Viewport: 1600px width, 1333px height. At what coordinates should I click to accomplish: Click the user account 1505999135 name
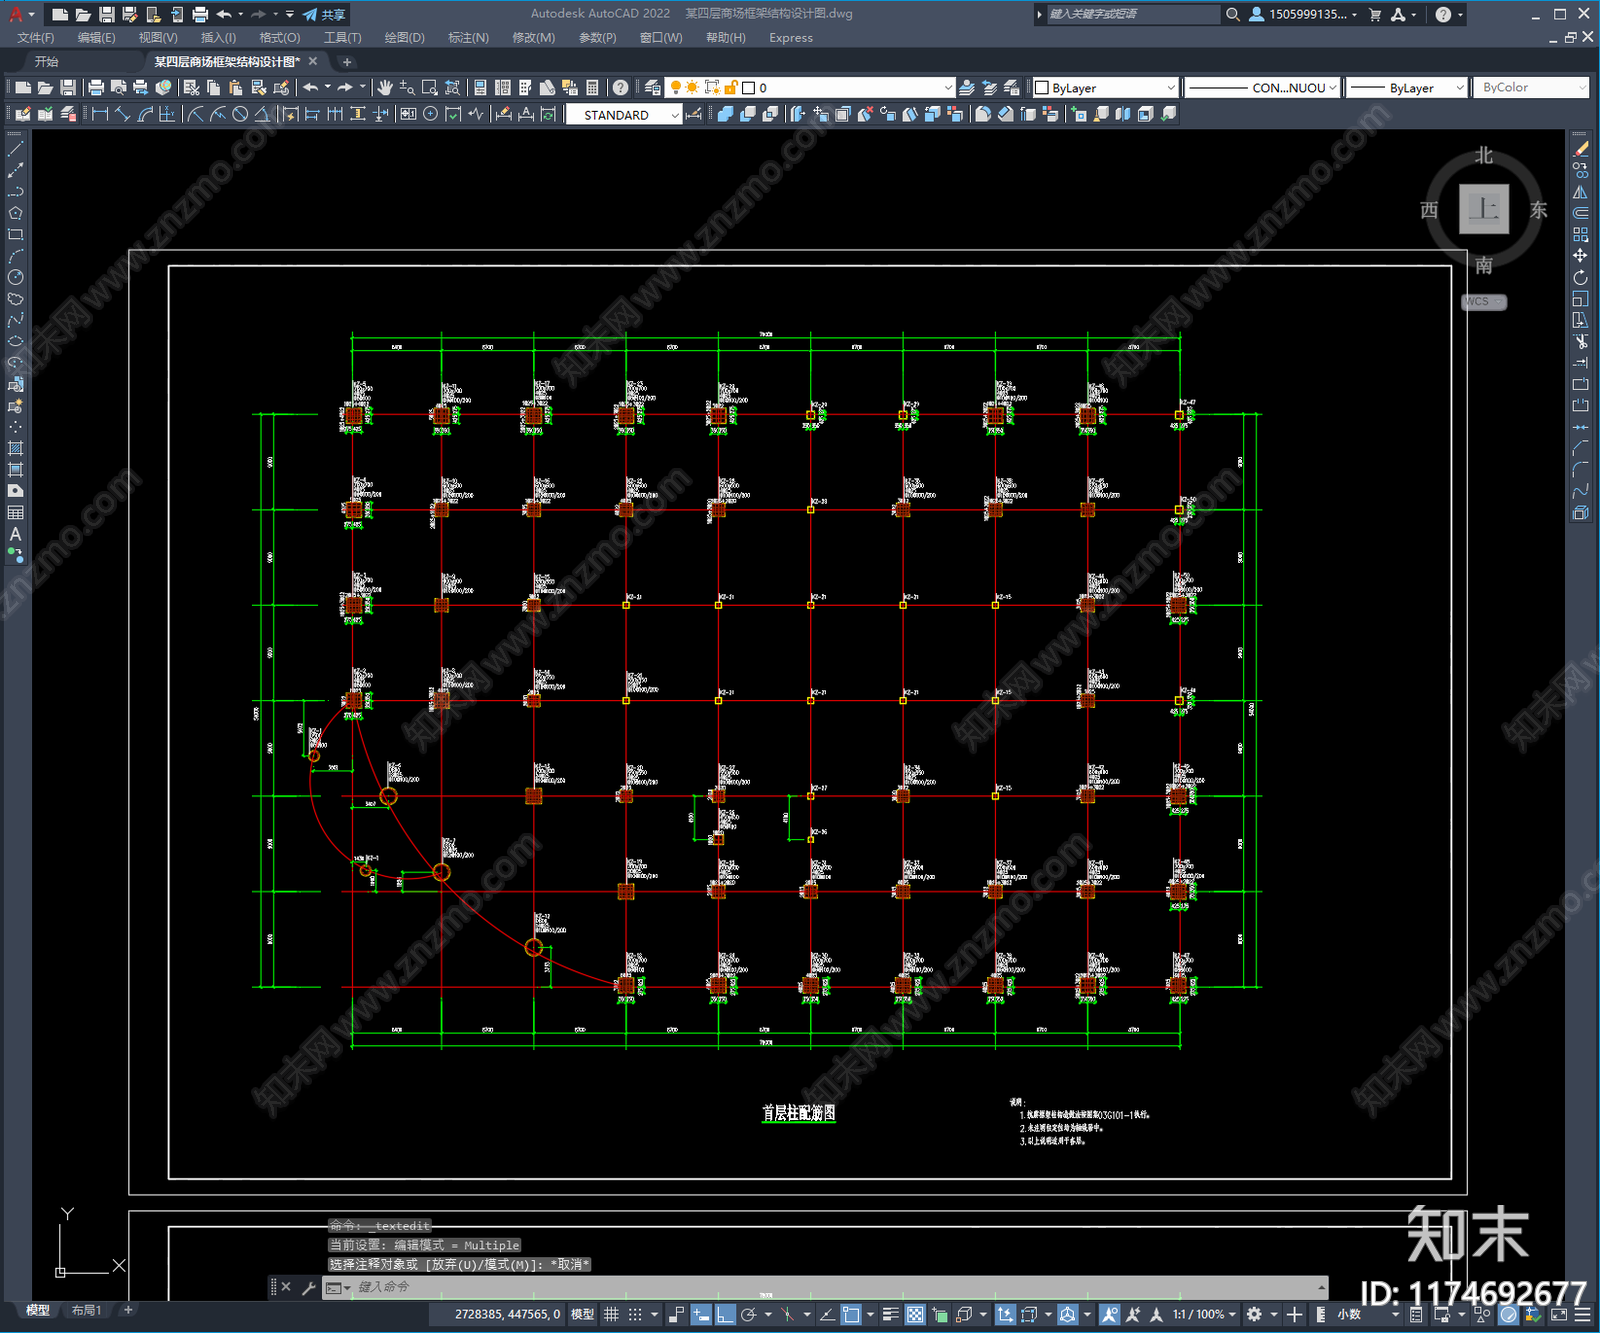click(x=1309, y=14)
